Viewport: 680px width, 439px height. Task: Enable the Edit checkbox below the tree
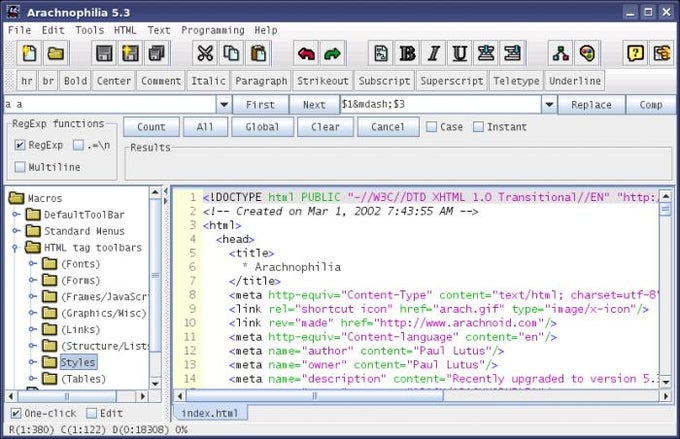92,413
